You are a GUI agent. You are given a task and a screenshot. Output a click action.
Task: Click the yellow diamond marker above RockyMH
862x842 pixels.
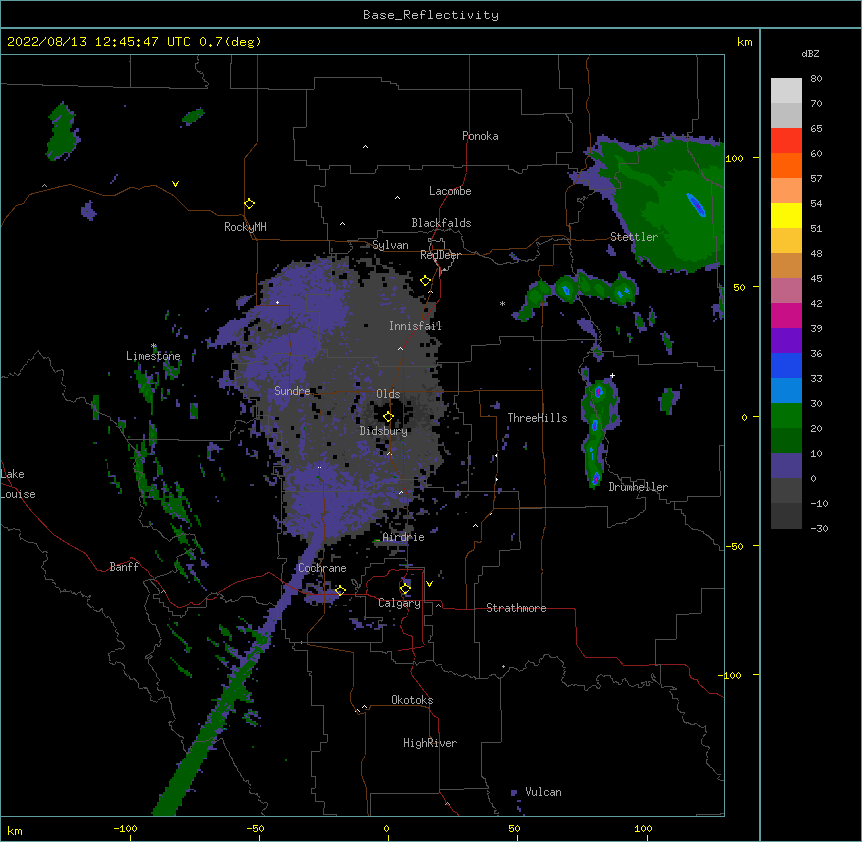(250, 204)
